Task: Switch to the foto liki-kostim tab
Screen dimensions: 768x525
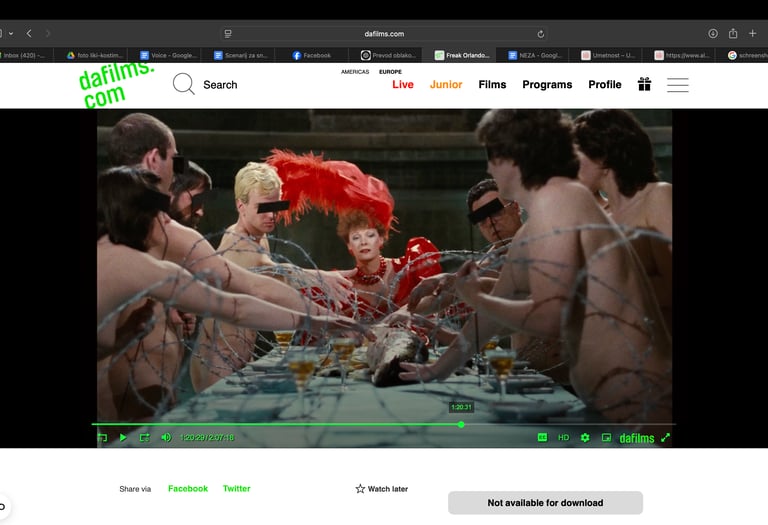Action: pyautogui.click(x=94, y=55)
